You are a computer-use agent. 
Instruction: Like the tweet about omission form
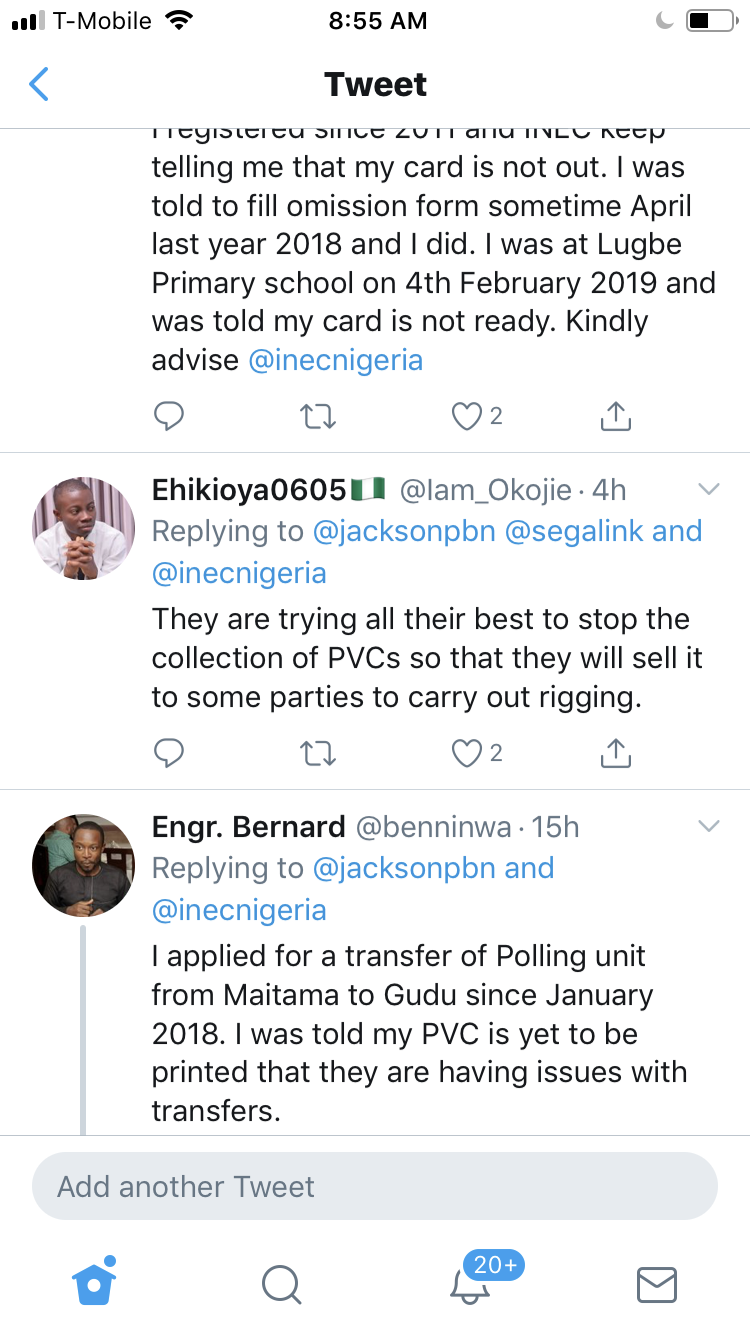tap(467, 416)
